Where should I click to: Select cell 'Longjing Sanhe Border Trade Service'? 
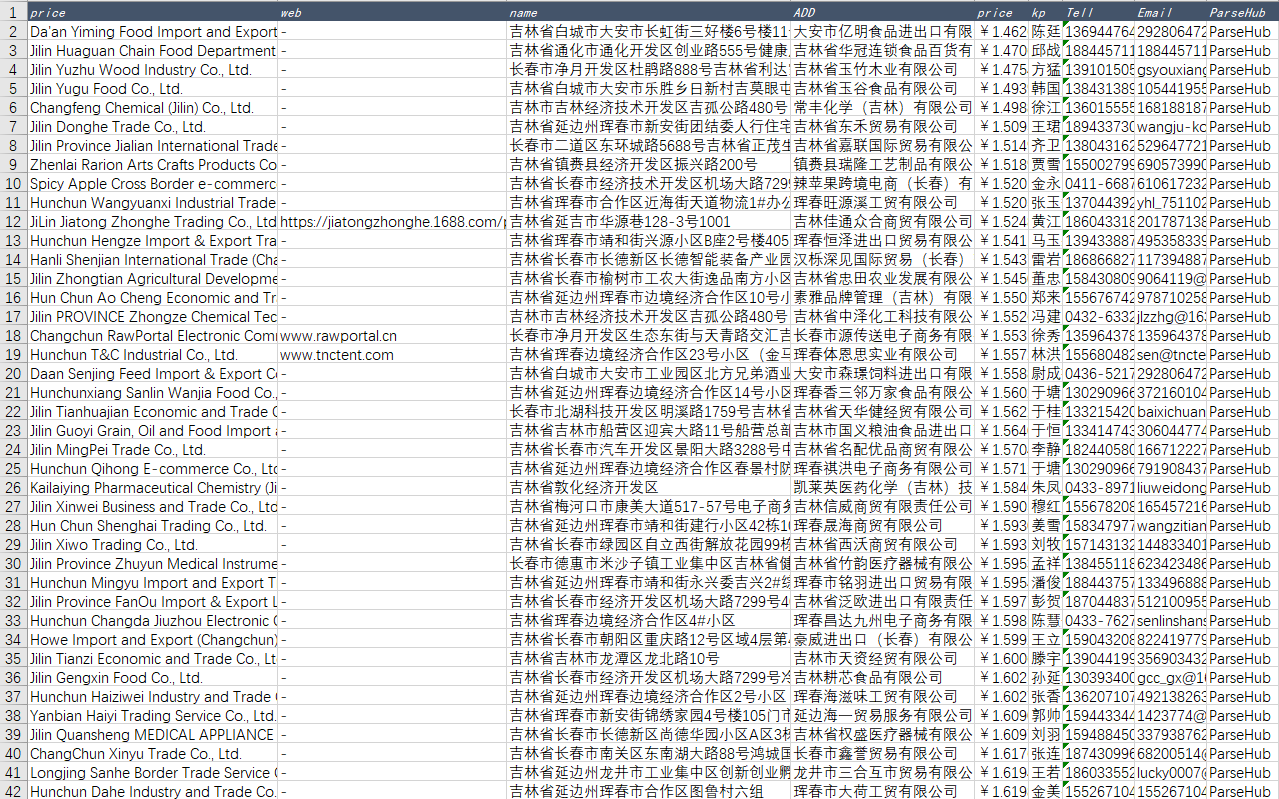point(153,773)
